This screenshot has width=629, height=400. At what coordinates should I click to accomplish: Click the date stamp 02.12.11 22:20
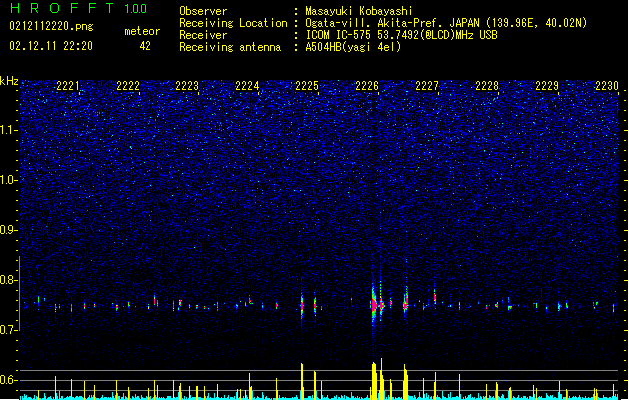[51, 46]
